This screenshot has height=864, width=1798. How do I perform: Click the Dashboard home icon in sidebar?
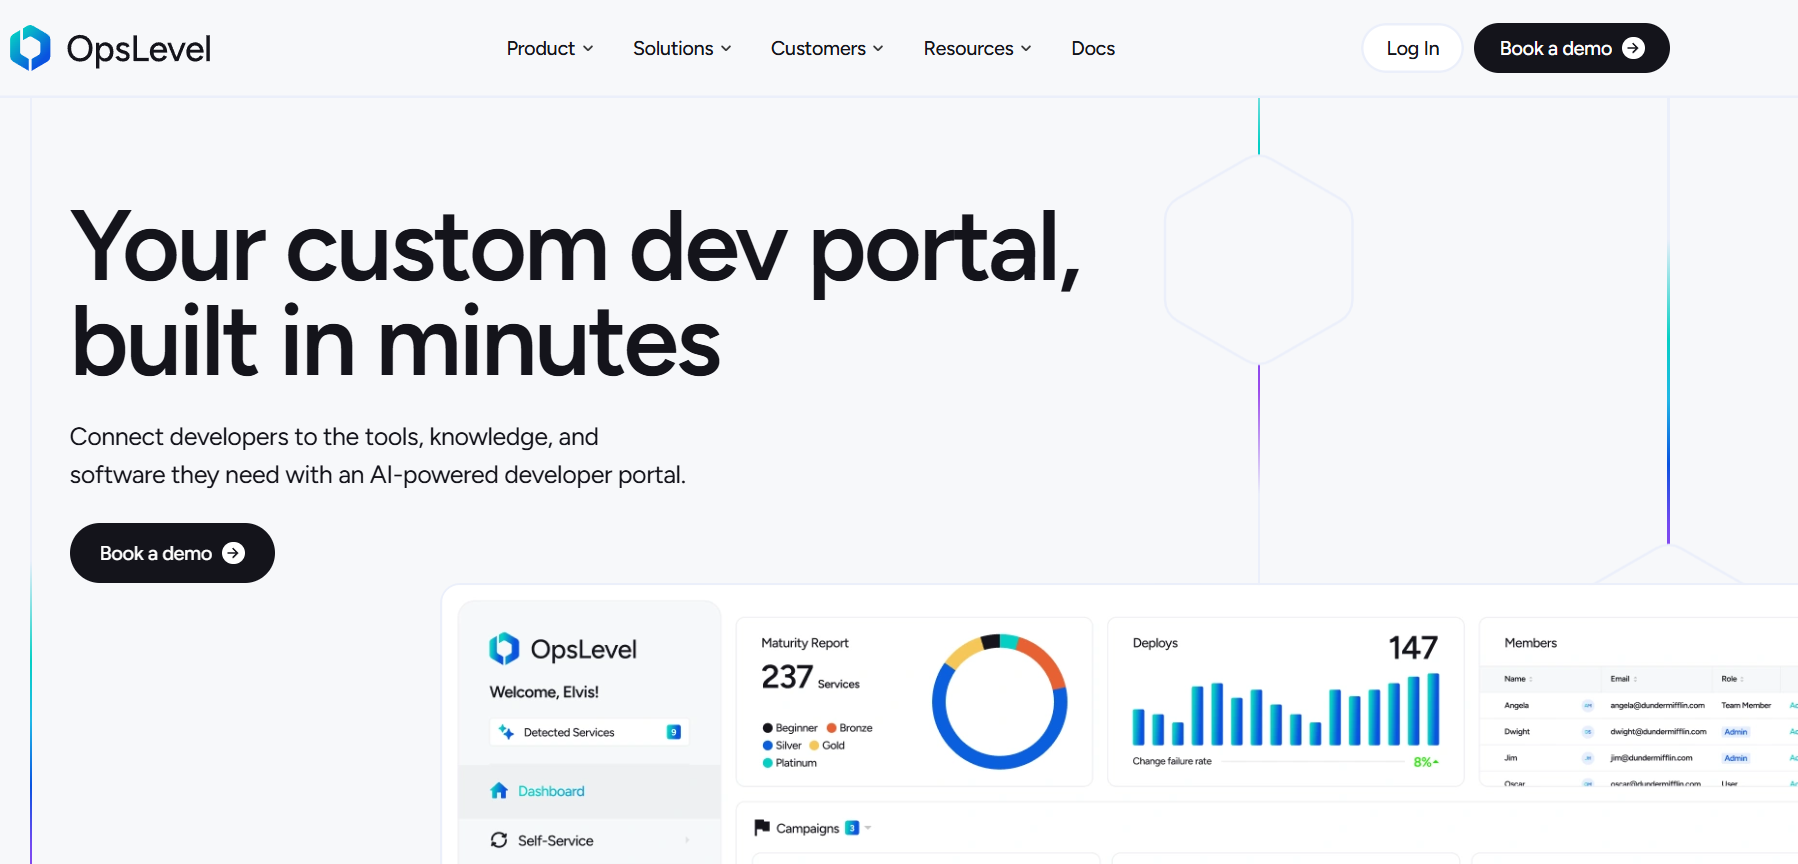[x=499, y=791]
